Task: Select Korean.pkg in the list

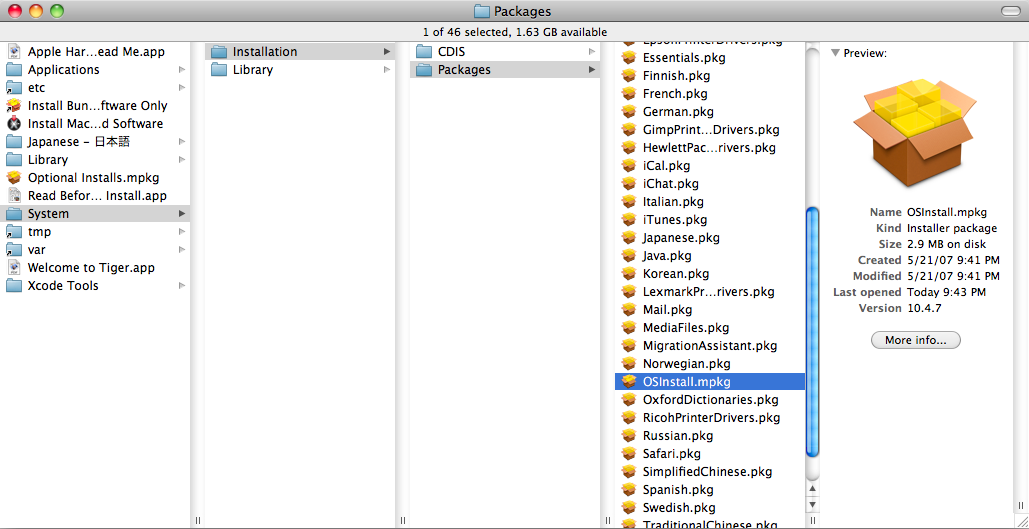Action: click(x=710, y=273)
